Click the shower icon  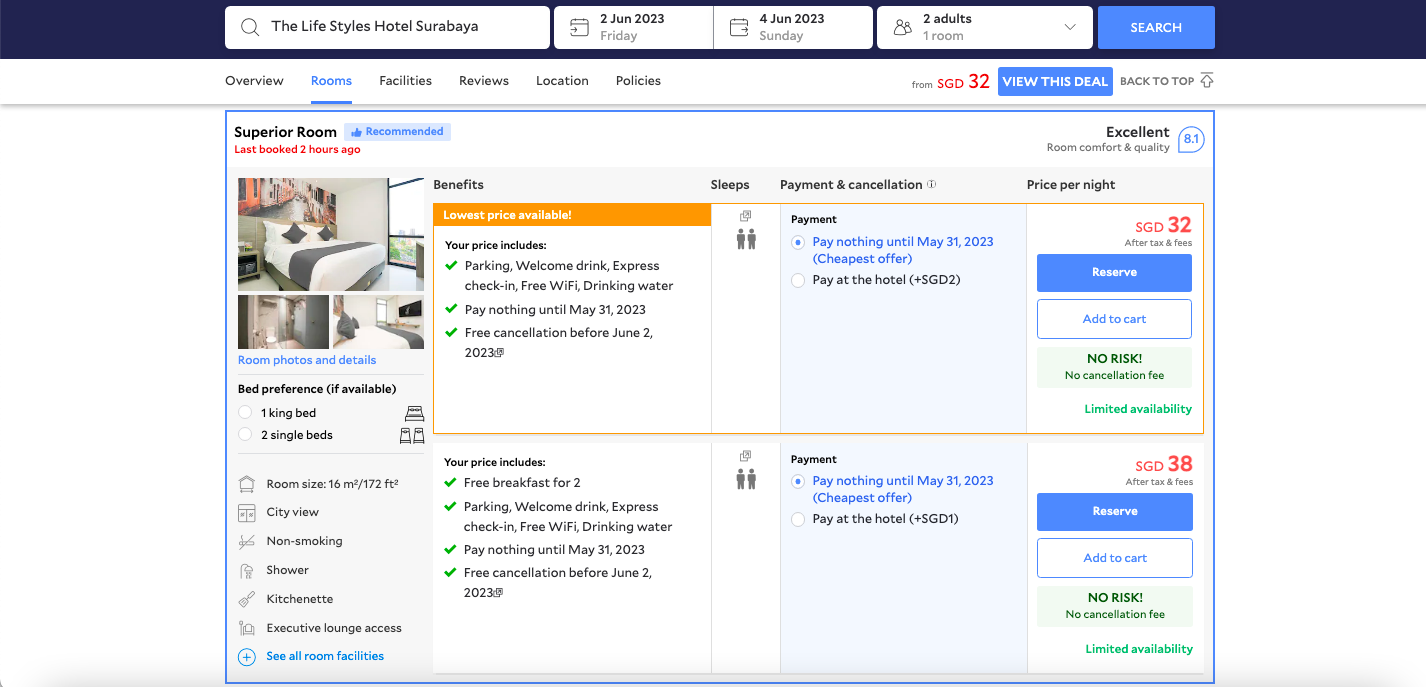coord(247,571)
